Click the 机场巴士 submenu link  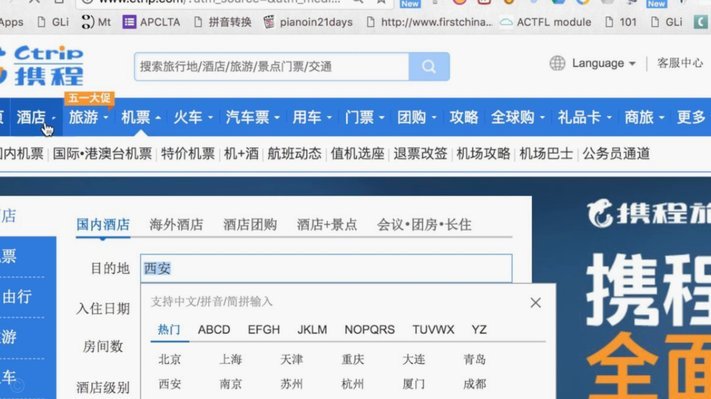(546, 154)
